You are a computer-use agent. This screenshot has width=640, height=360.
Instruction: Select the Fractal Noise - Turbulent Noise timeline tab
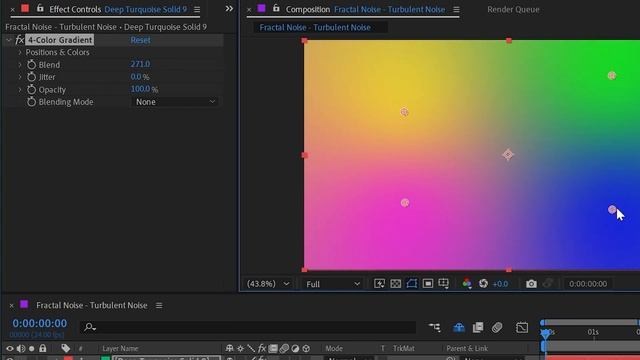[x=91, y=305]
